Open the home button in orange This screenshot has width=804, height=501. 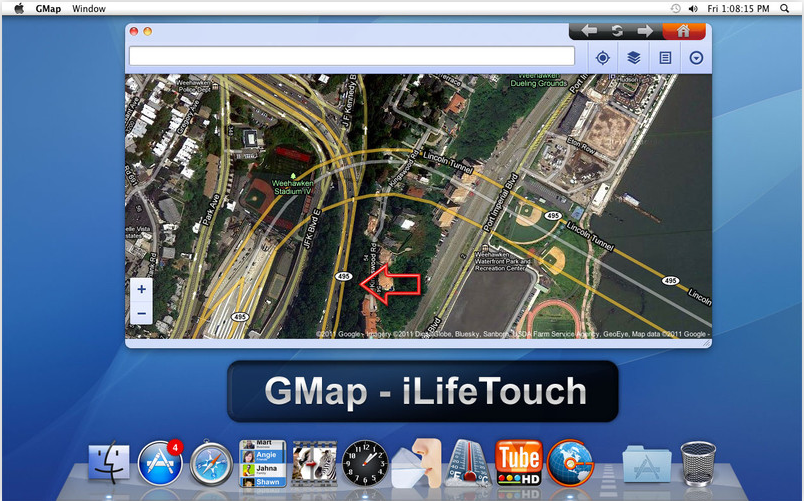684,31
